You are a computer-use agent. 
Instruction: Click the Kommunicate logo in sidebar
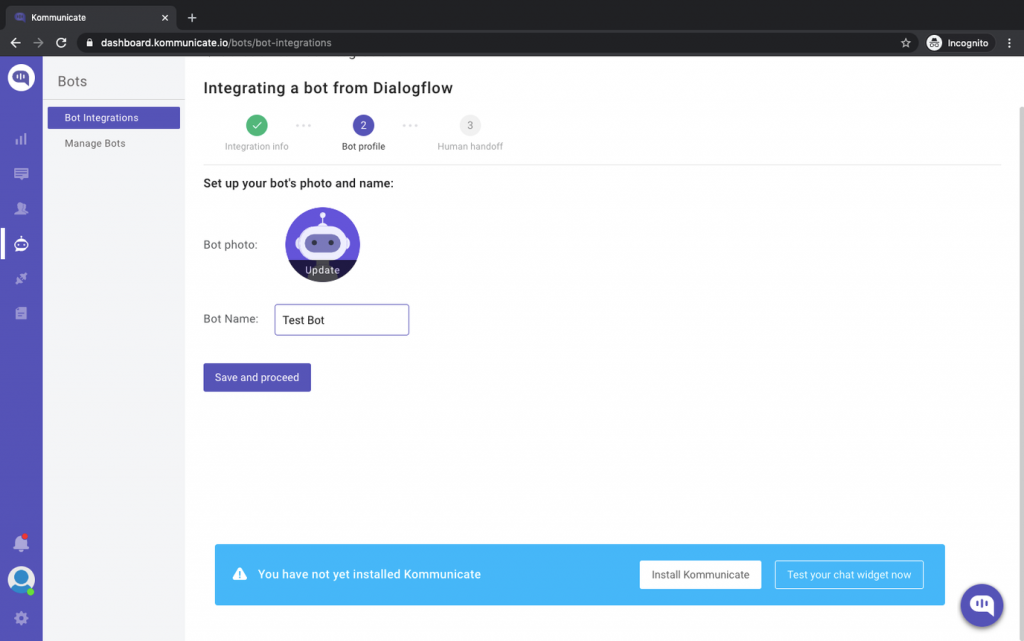pyautogui.click(x=21, y=78)
